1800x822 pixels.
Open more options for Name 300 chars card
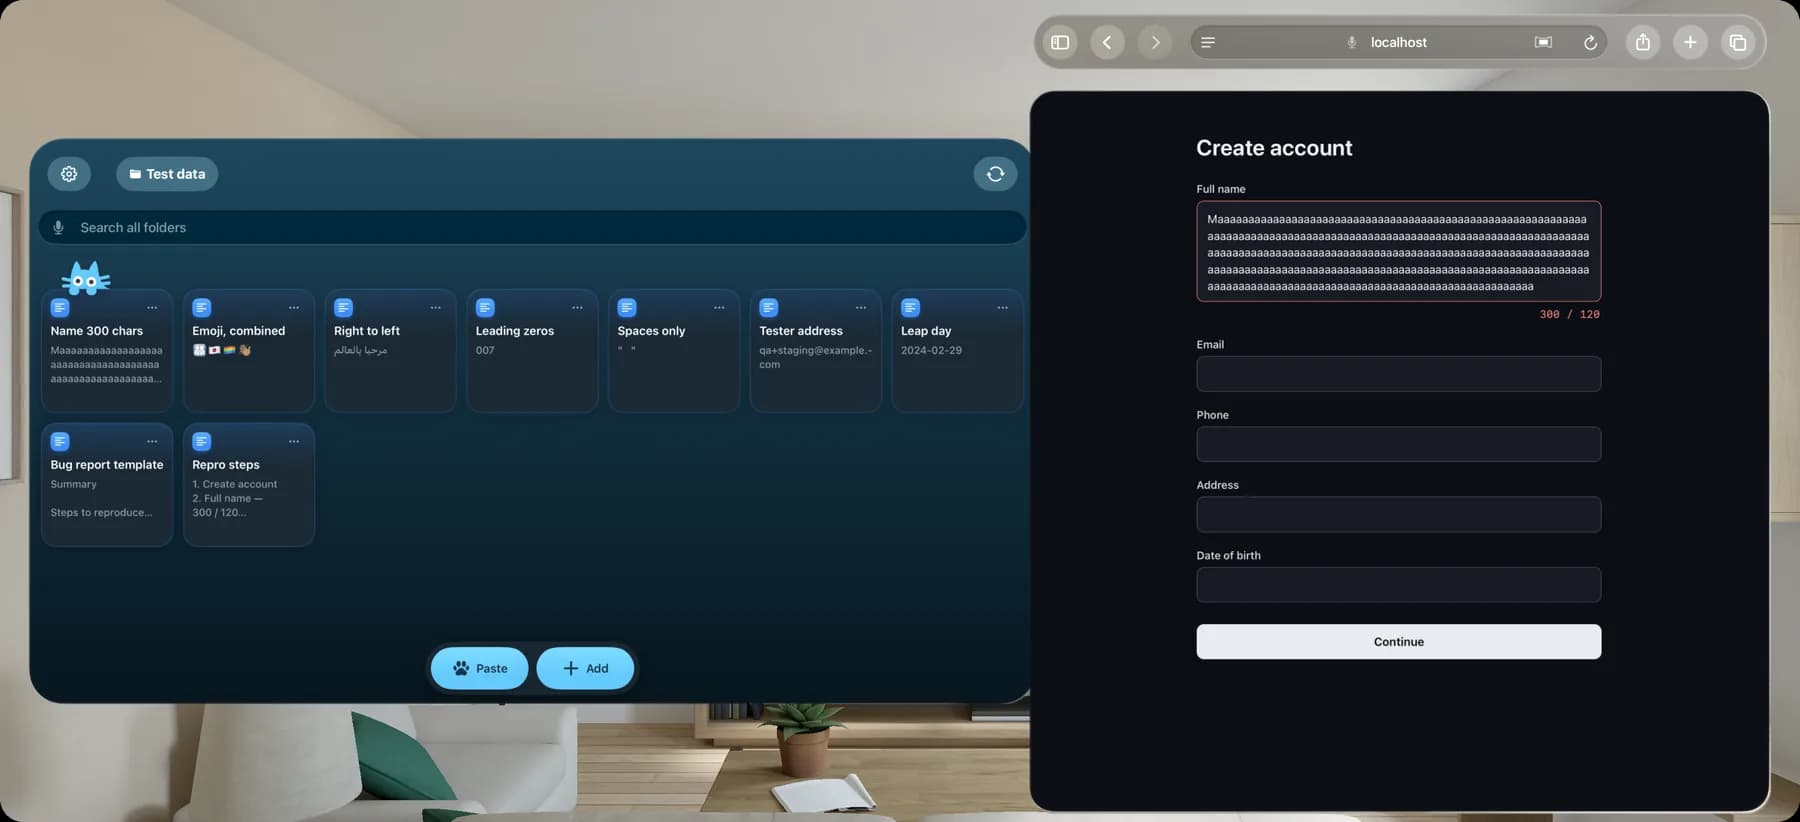[152, 308]
